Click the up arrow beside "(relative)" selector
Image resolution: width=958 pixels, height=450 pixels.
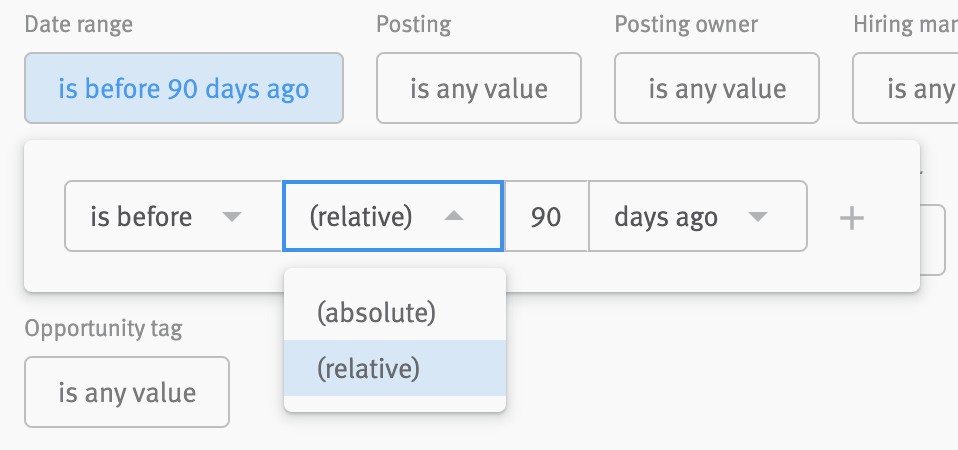[x=454, y=216]
